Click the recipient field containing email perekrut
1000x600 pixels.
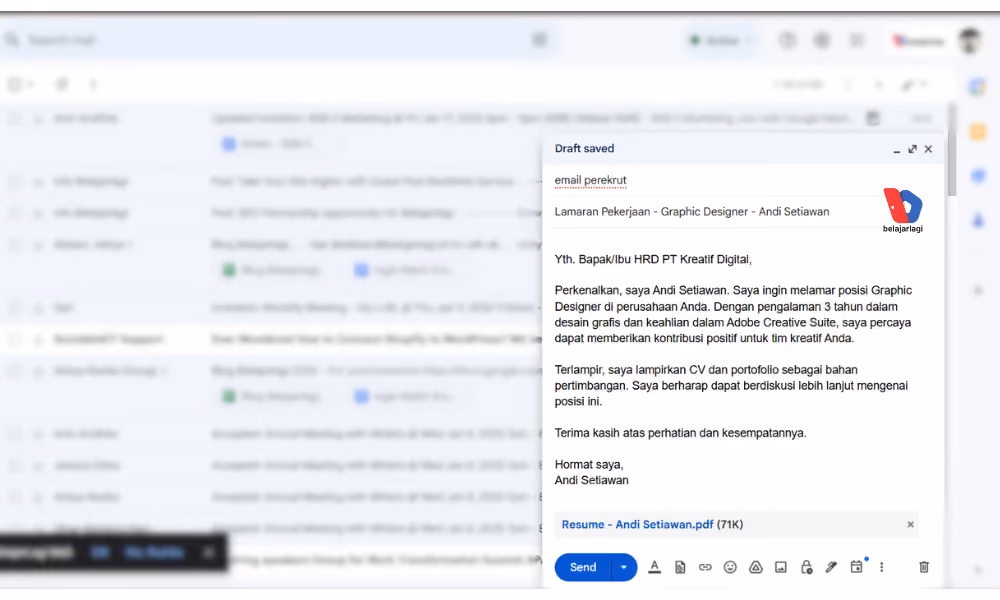717,180
